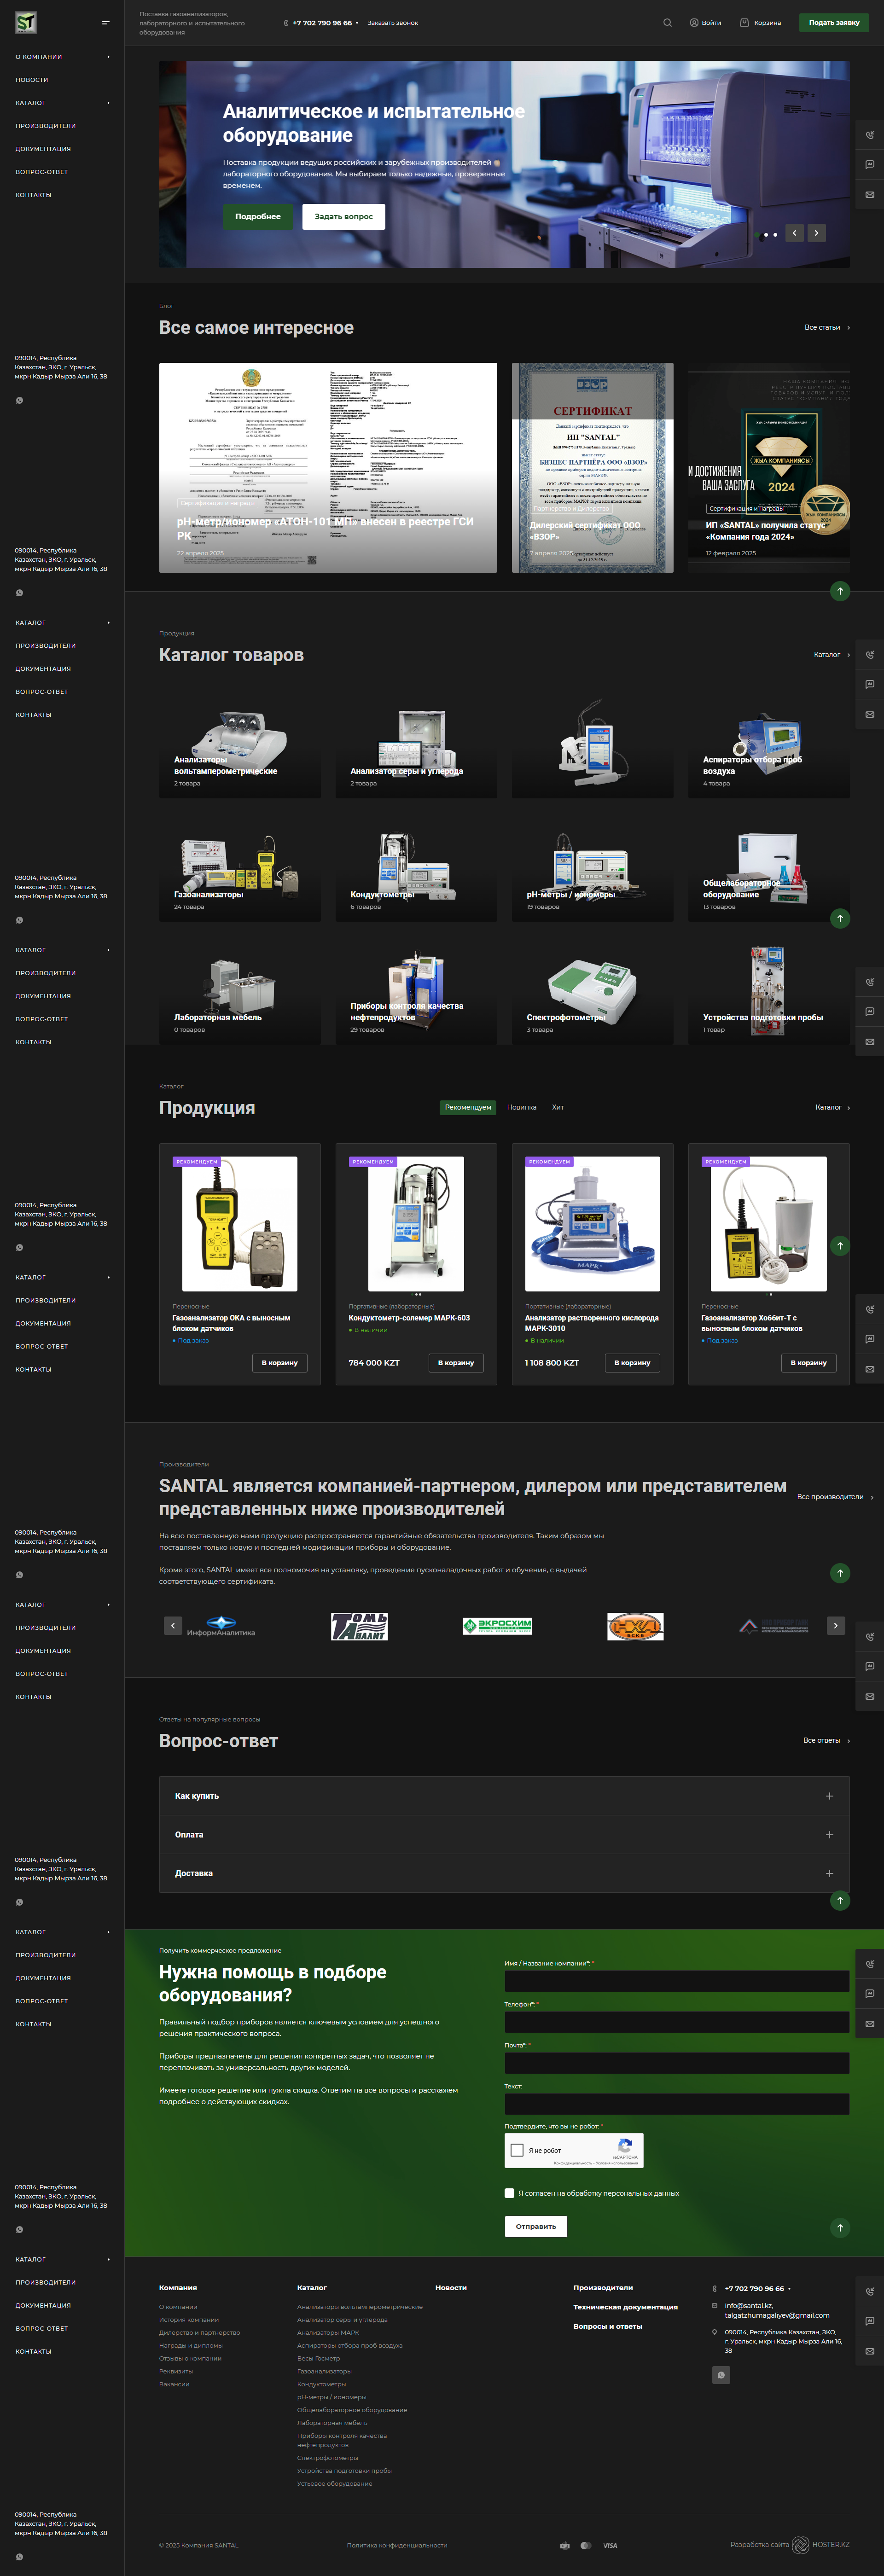Open header phone number dropdown arrow
The width and height of the screenshot is (884, 2576).
click(357, 23)
